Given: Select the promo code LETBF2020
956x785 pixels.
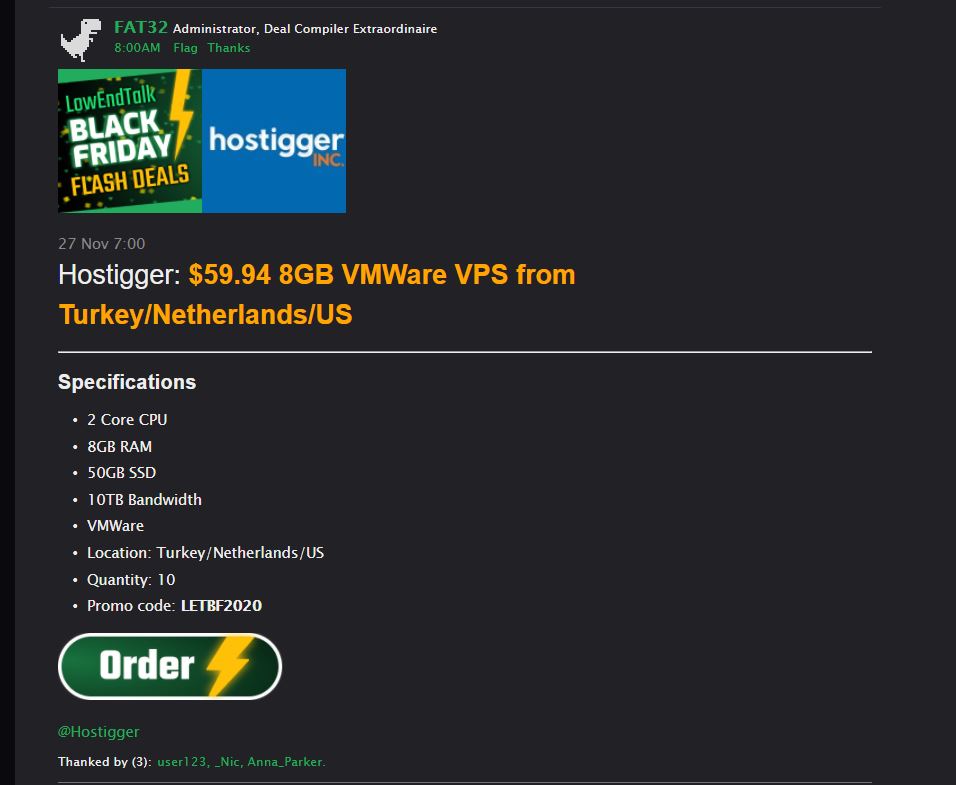Looking at the screenshot, I should coord(221,606).
